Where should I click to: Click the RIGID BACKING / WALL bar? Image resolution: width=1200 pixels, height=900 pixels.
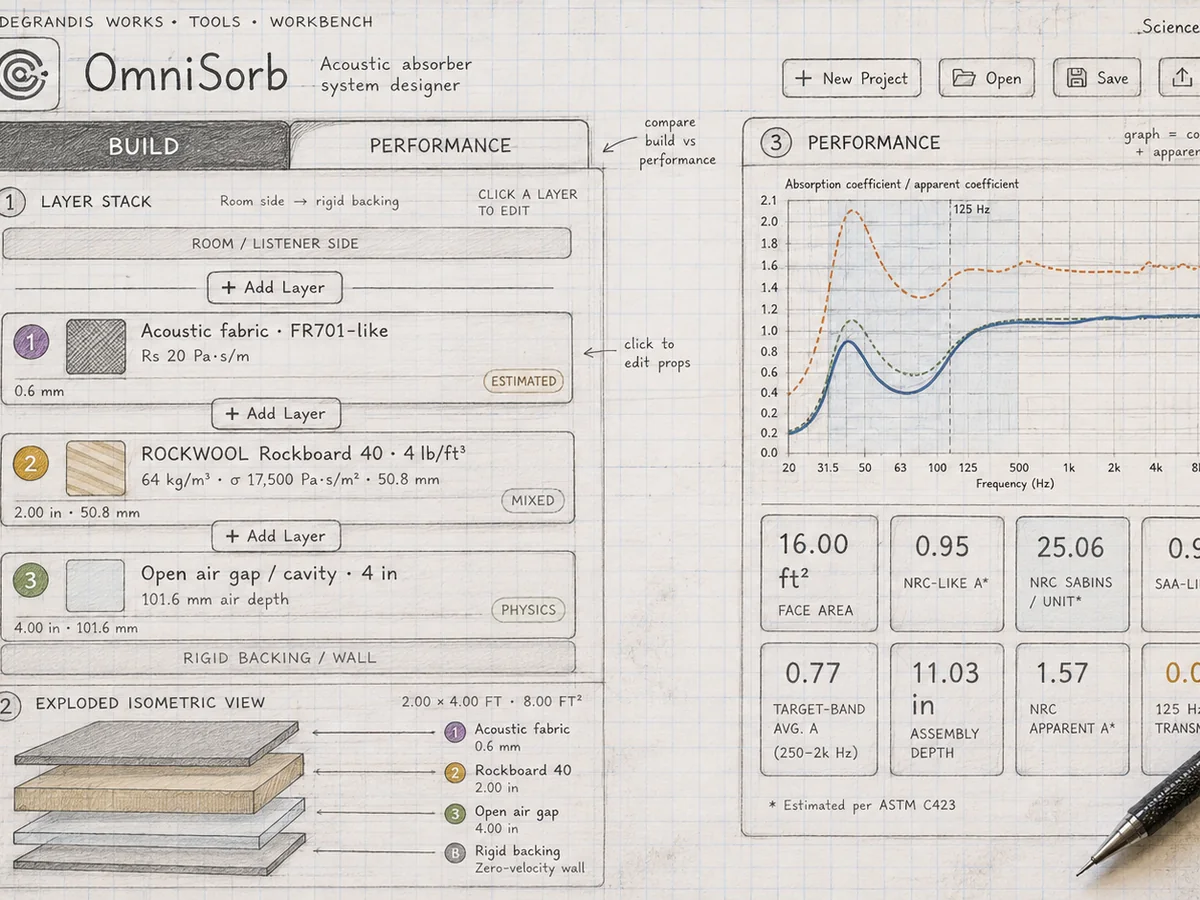(288, 658)
